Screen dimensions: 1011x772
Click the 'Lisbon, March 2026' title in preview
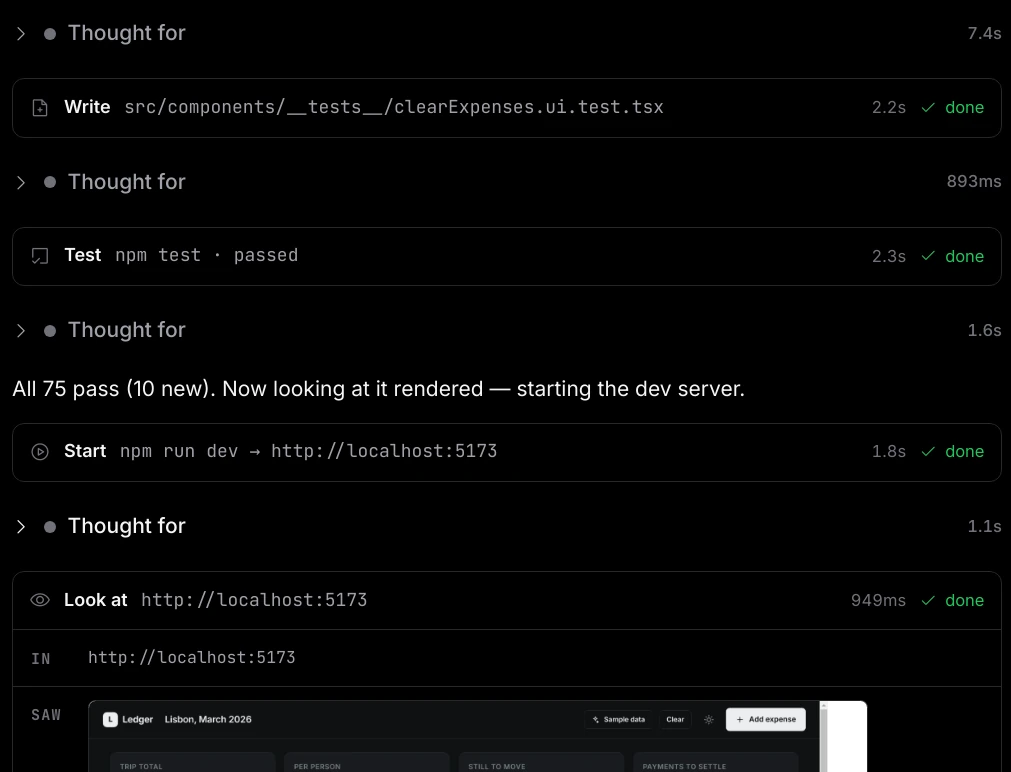pos(208,719)
